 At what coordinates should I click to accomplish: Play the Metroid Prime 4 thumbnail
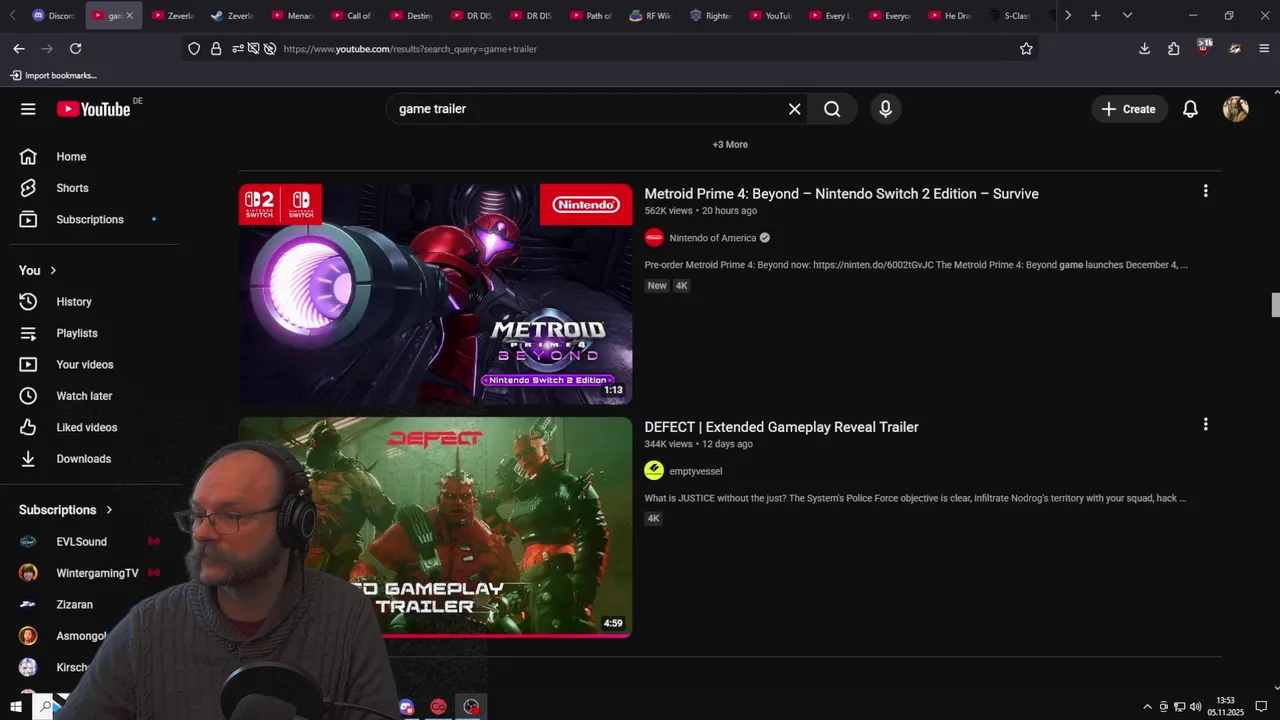[435, 294]
